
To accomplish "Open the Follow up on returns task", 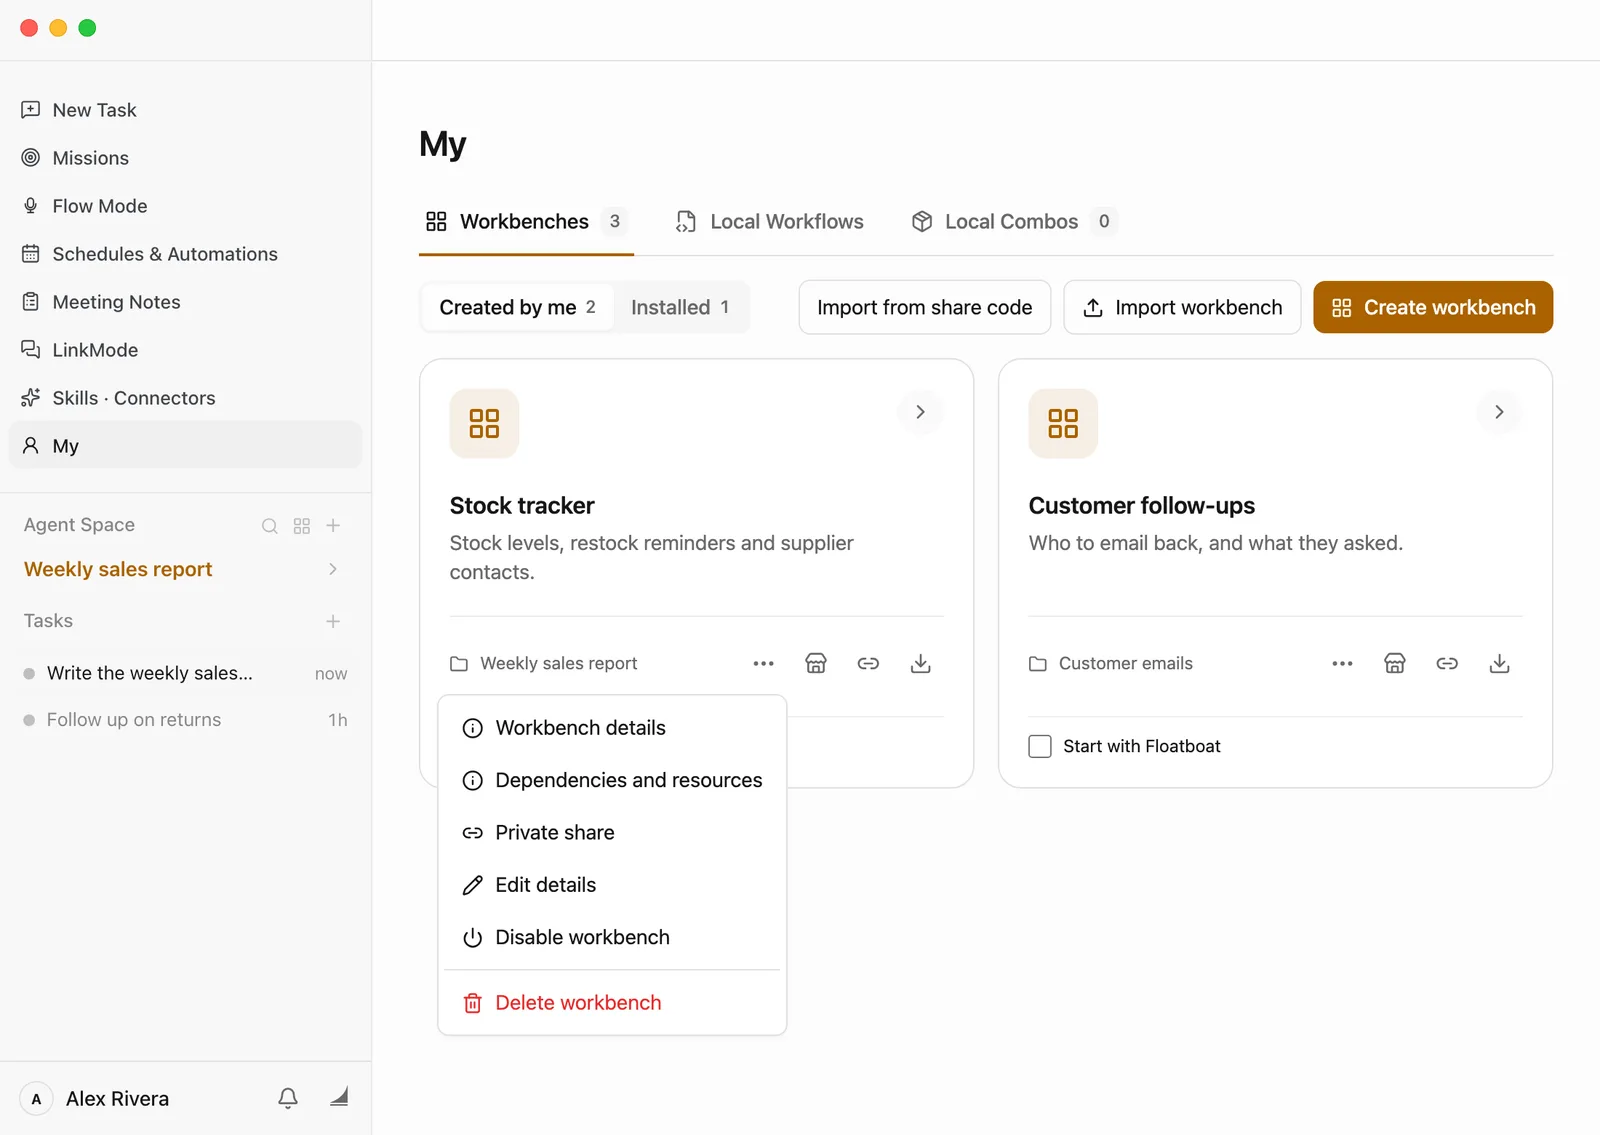I will tap(185, 720).
